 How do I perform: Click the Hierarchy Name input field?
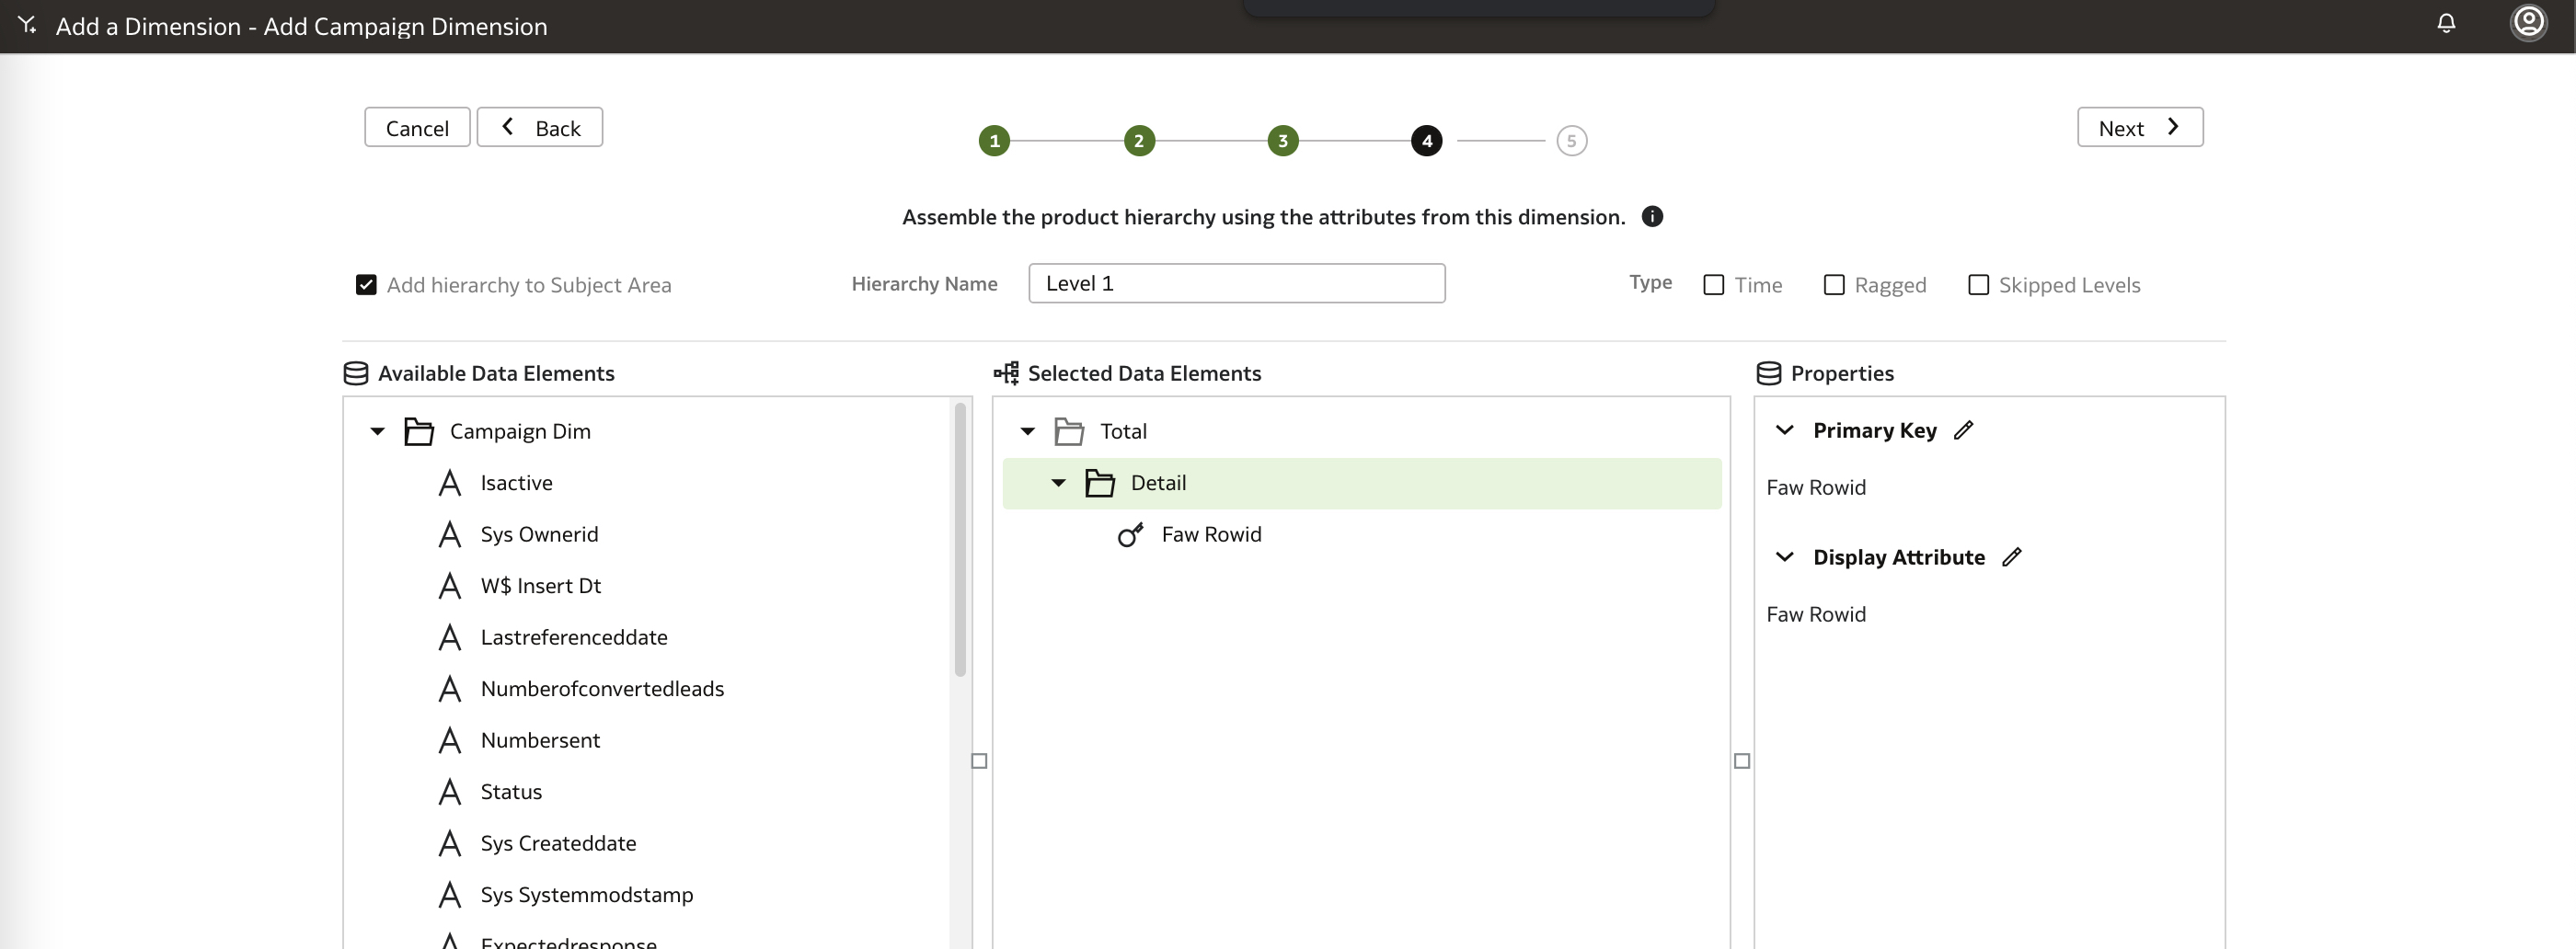[1236, 284]
